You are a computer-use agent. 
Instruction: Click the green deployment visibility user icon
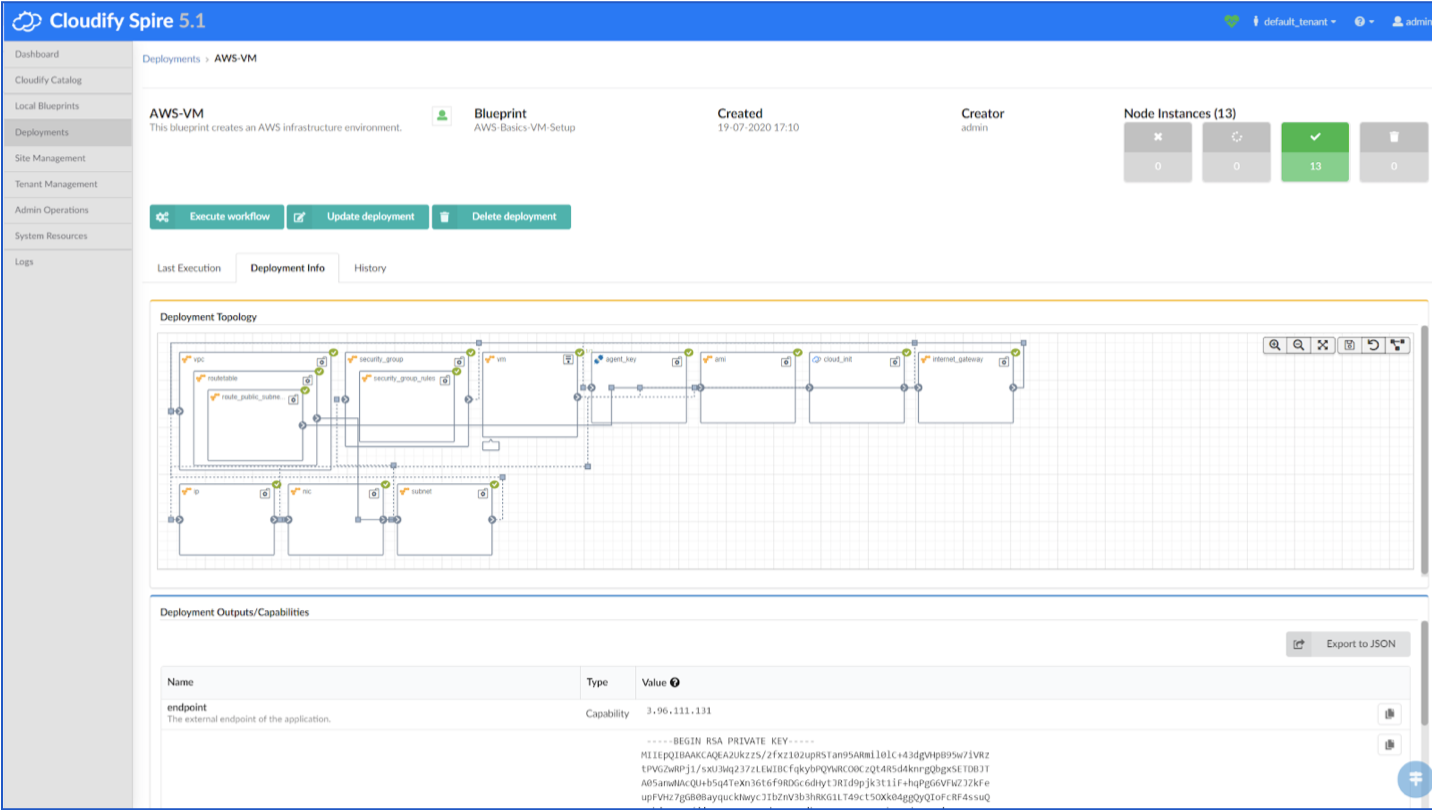(441, 116)
